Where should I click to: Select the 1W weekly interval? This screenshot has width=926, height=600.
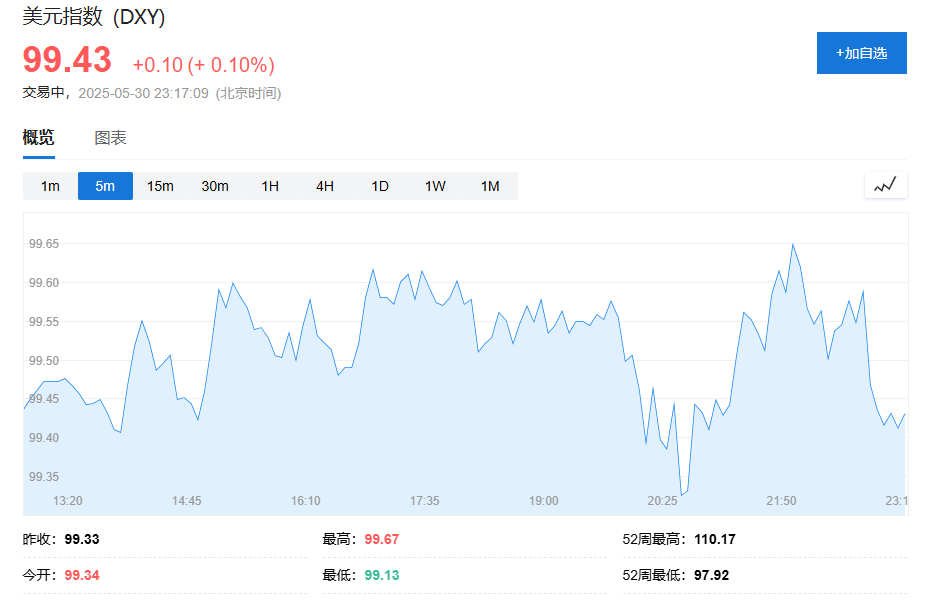coord(435,186)
